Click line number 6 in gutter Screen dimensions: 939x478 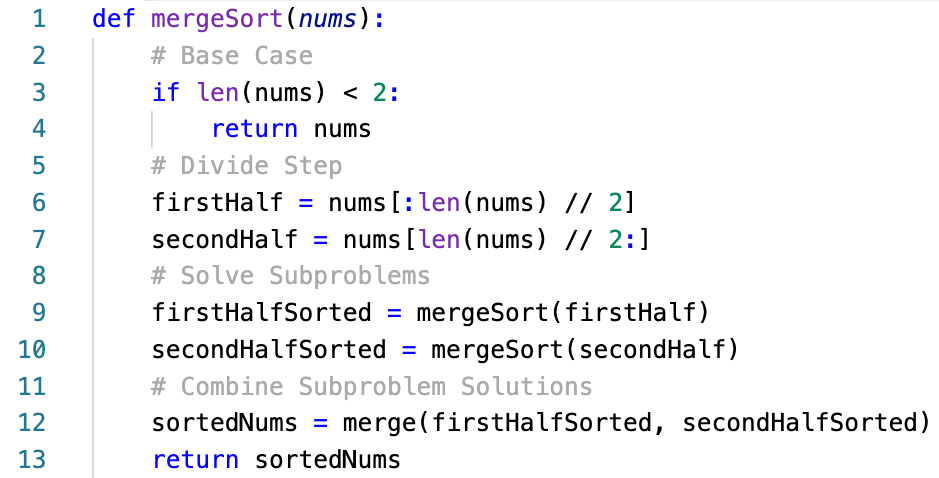pos(39,202)
